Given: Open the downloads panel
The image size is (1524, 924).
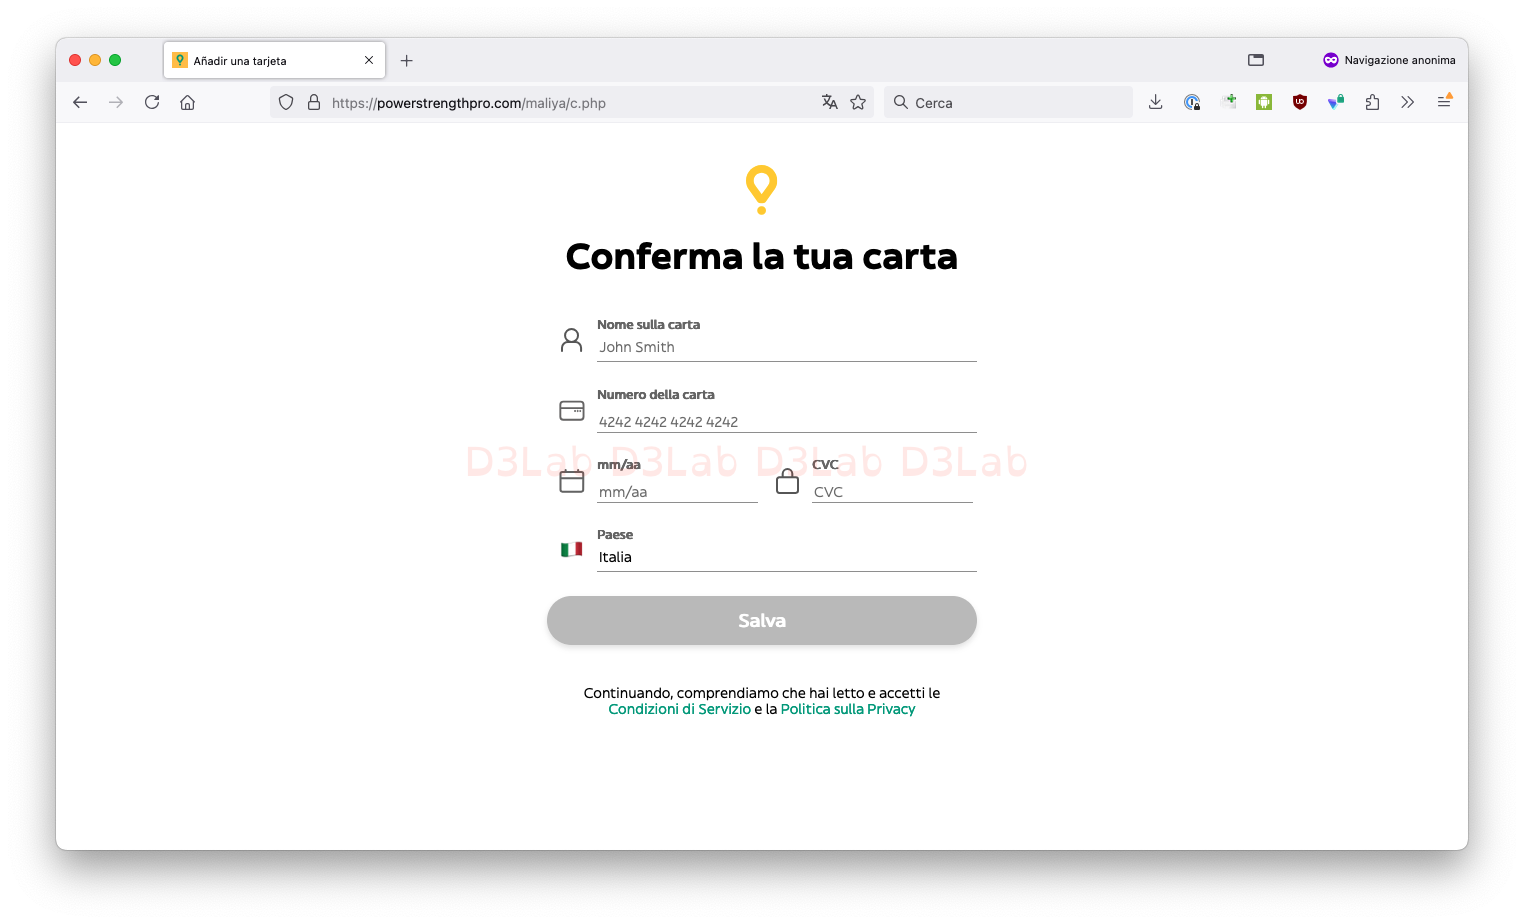Looking at the screenshot, I should point(1155,102).
